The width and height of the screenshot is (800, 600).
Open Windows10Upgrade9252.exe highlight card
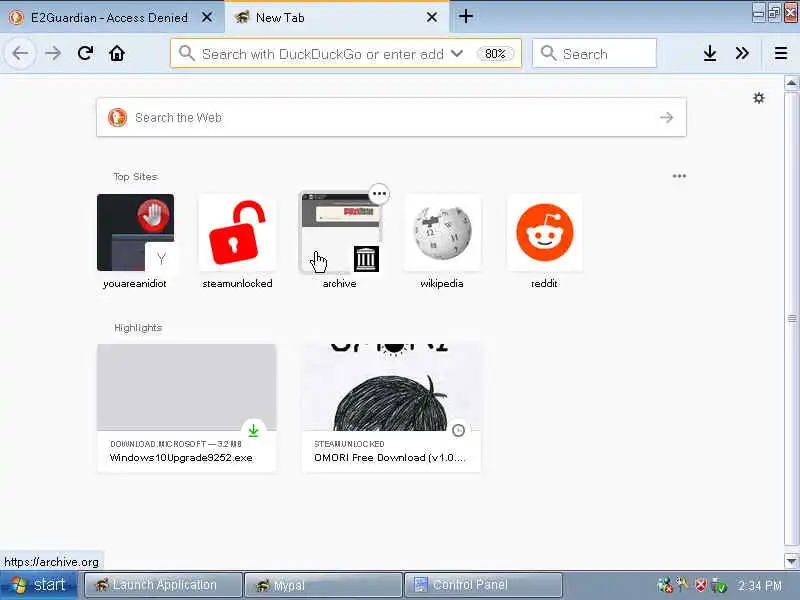187,408
